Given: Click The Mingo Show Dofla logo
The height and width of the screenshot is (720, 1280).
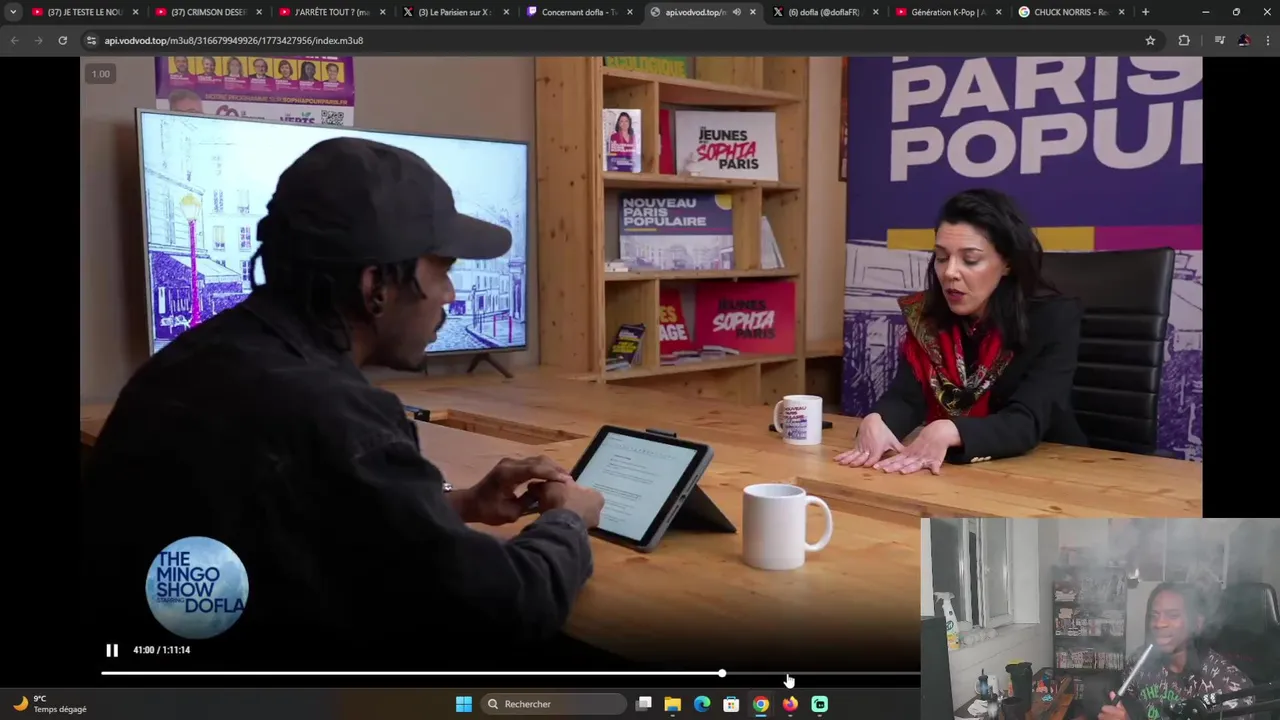Looking at the screenshot, I should (x=197, y=588).
